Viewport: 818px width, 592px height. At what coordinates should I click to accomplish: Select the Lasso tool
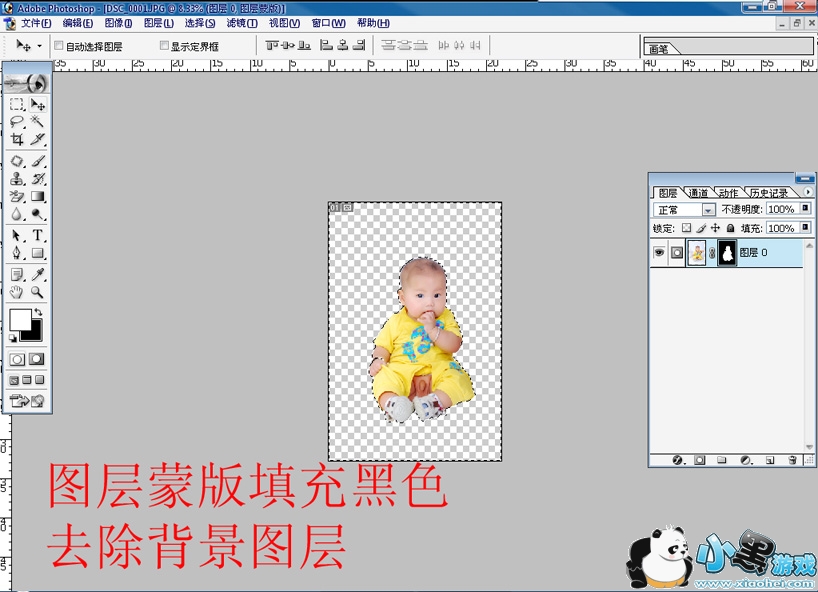17,122
